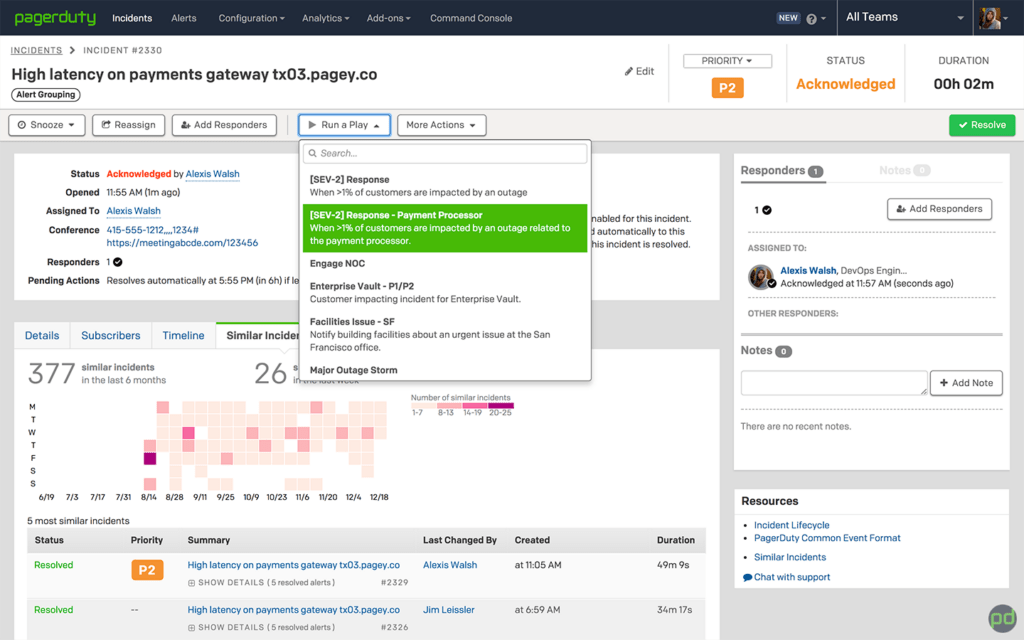Resolve the incident with green button
1024x640 pixels.
(x=982, y=125)
